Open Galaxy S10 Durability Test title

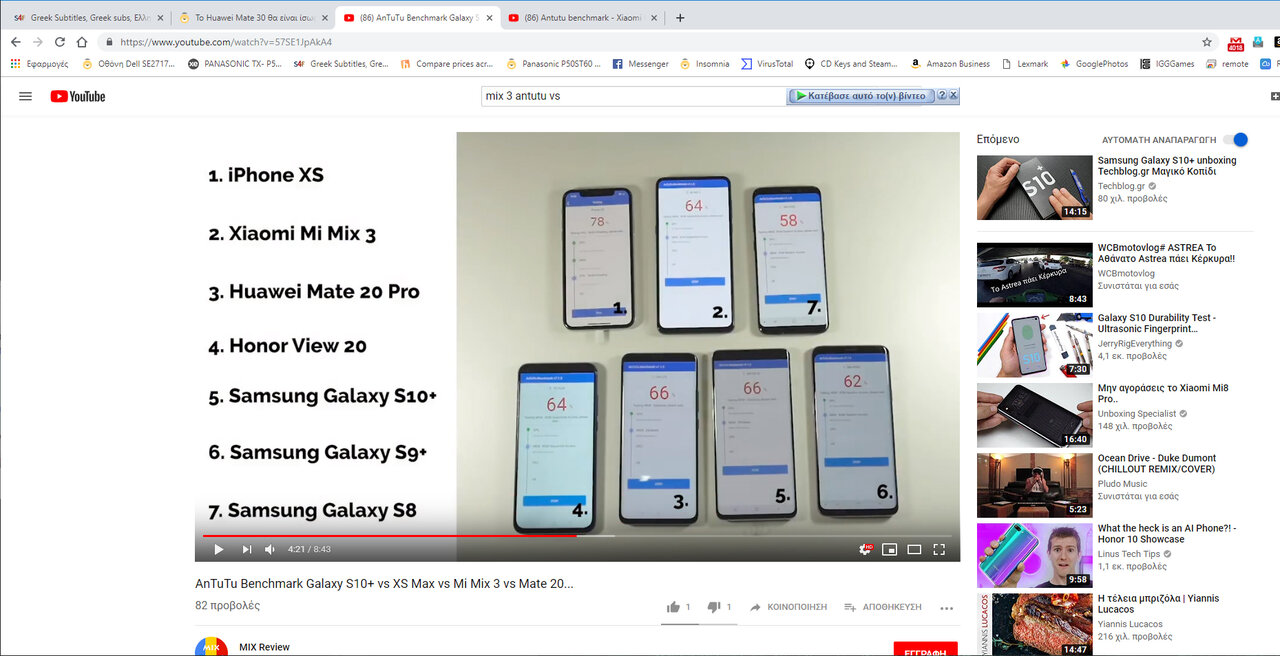(x=1157, y=323)
